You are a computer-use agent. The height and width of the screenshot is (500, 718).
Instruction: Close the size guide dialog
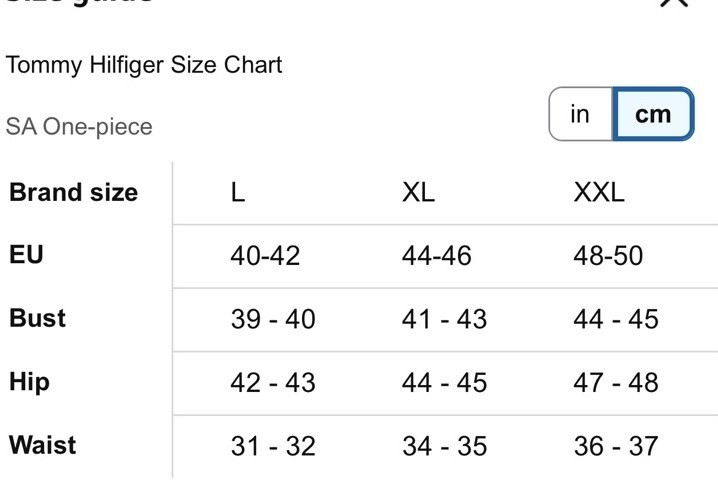point(674,2)
